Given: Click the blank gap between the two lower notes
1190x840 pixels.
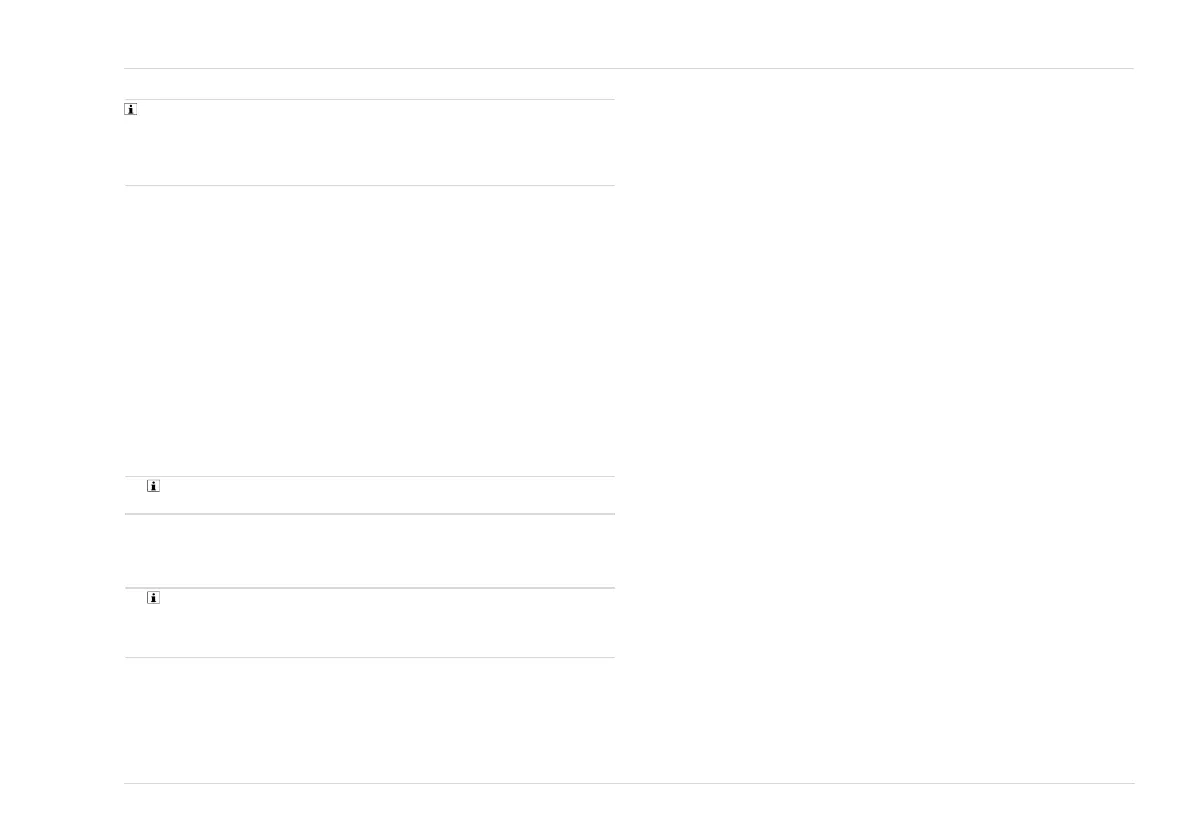Looking at the screenshot, I should click(370, 551).
